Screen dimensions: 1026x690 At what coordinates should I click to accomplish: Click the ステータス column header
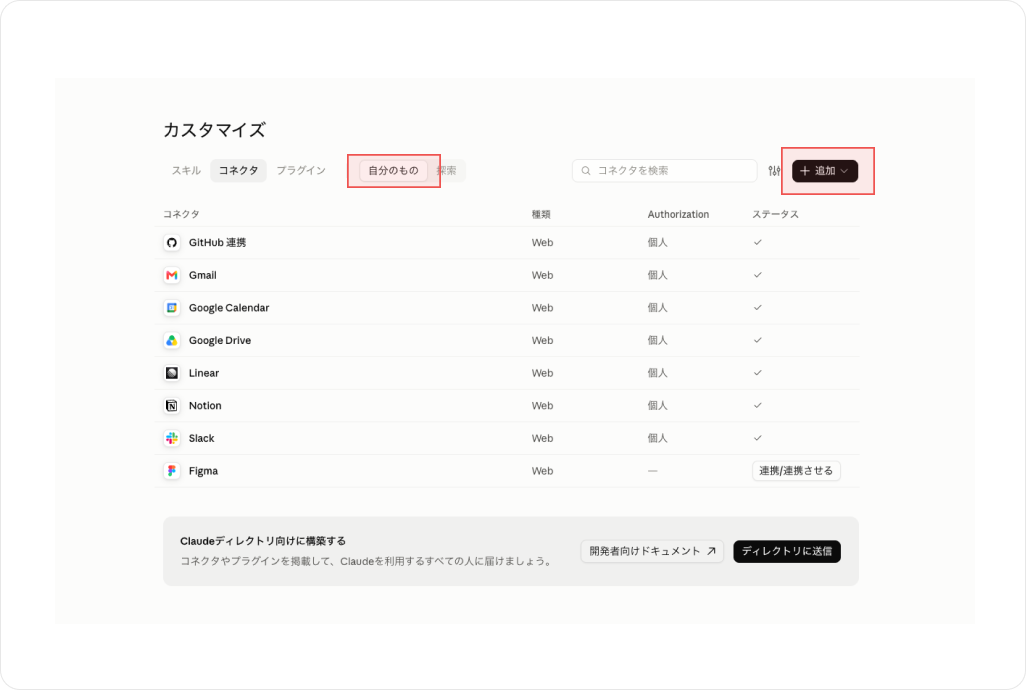[775, 215]
